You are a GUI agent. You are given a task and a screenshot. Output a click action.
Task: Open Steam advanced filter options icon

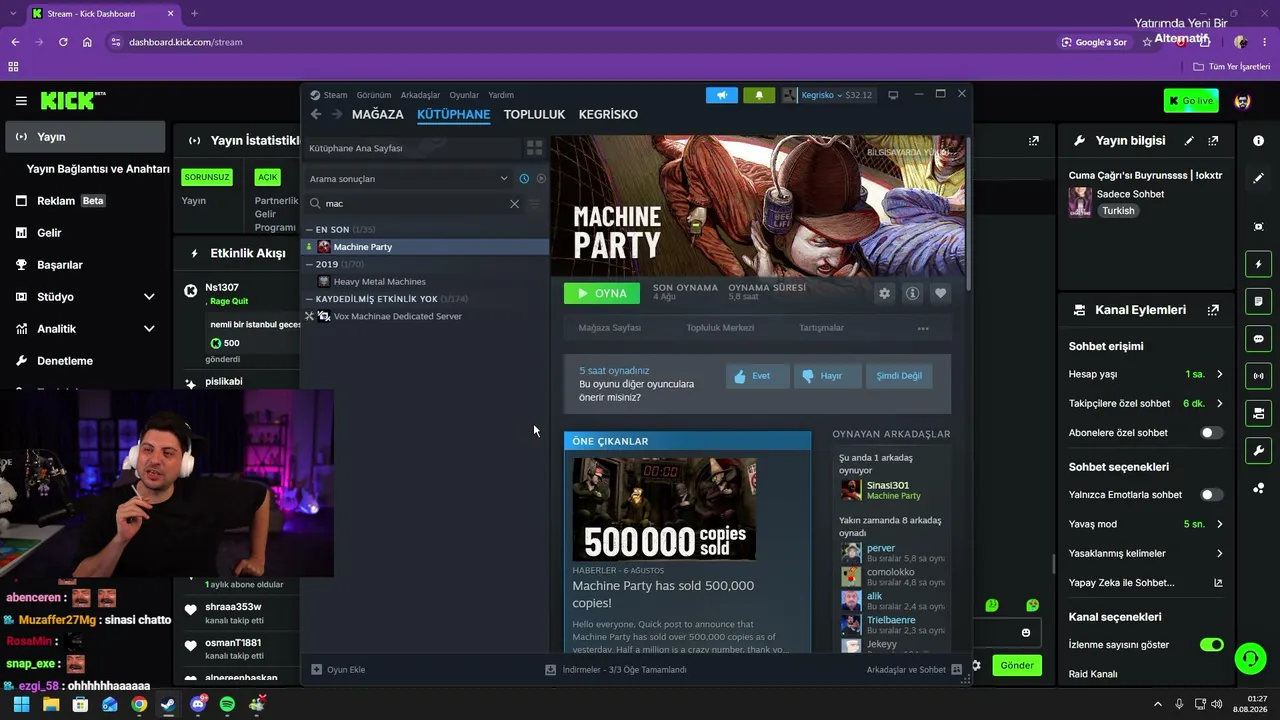[x=534, y=204]
